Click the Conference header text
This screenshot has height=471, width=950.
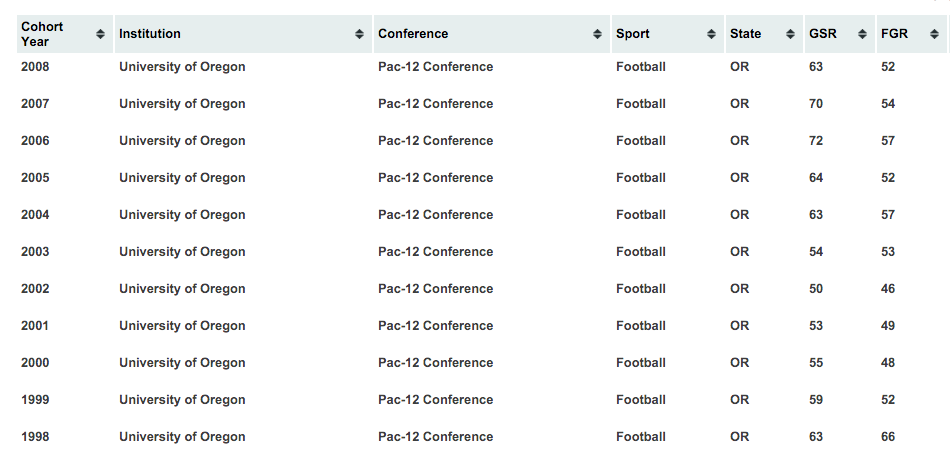point(413,34)
